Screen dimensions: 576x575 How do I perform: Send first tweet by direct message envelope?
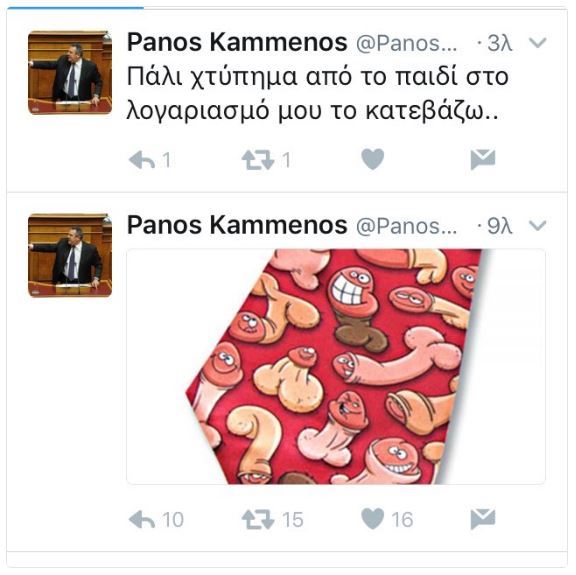pos(483,159)
